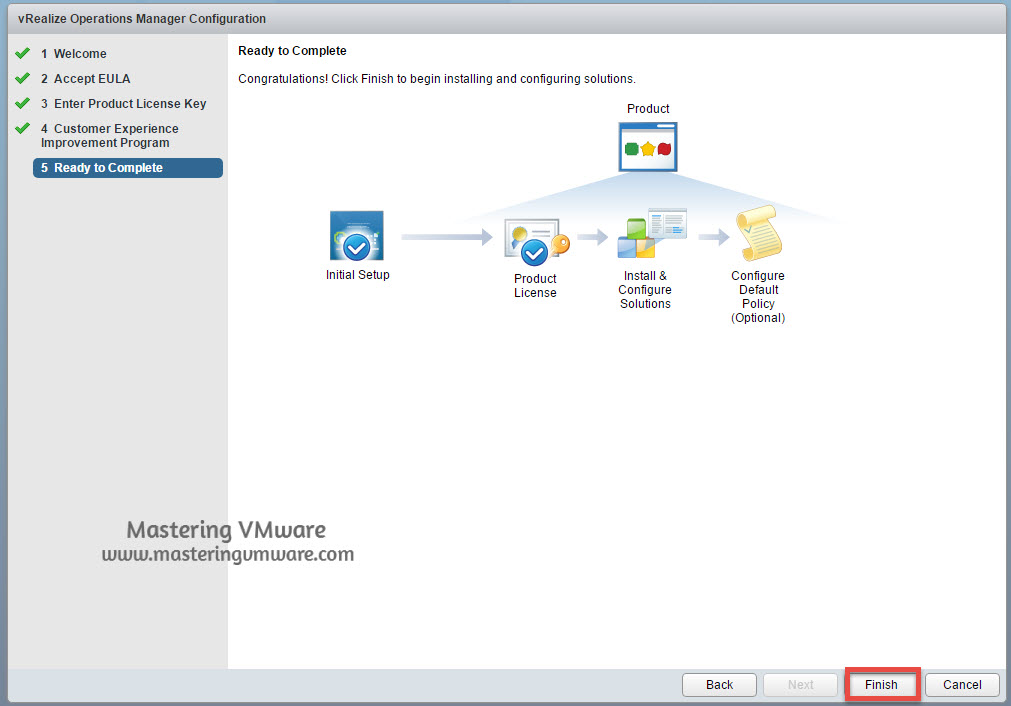Click the 'Congratulations! Click Finish' message text
Image resolution: width=1011 pixels, height=706 pixels.
[x=437, y=79]
